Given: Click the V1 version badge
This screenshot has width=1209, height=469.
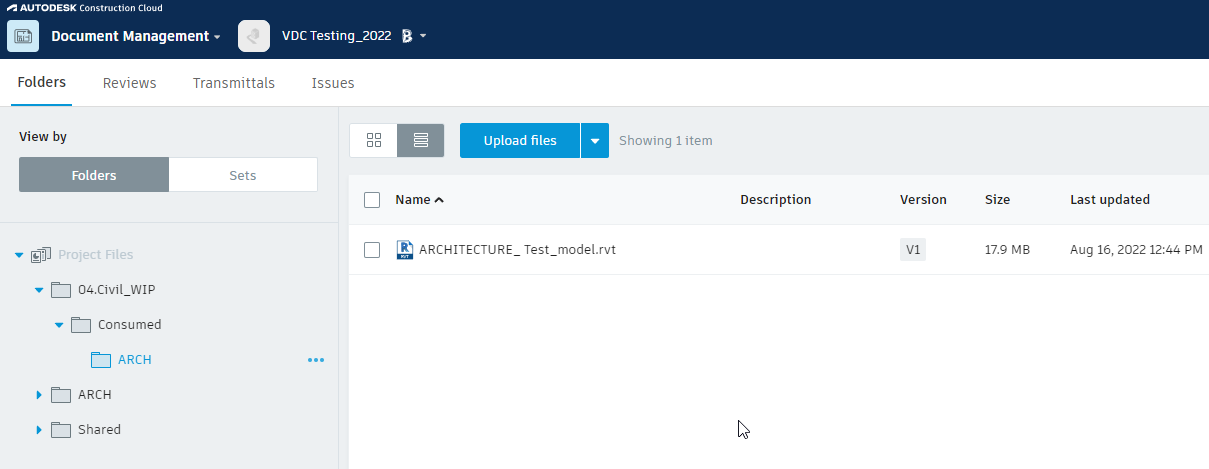Looking at the screenshot, I should pyautogui.click(x=913, y=250).
